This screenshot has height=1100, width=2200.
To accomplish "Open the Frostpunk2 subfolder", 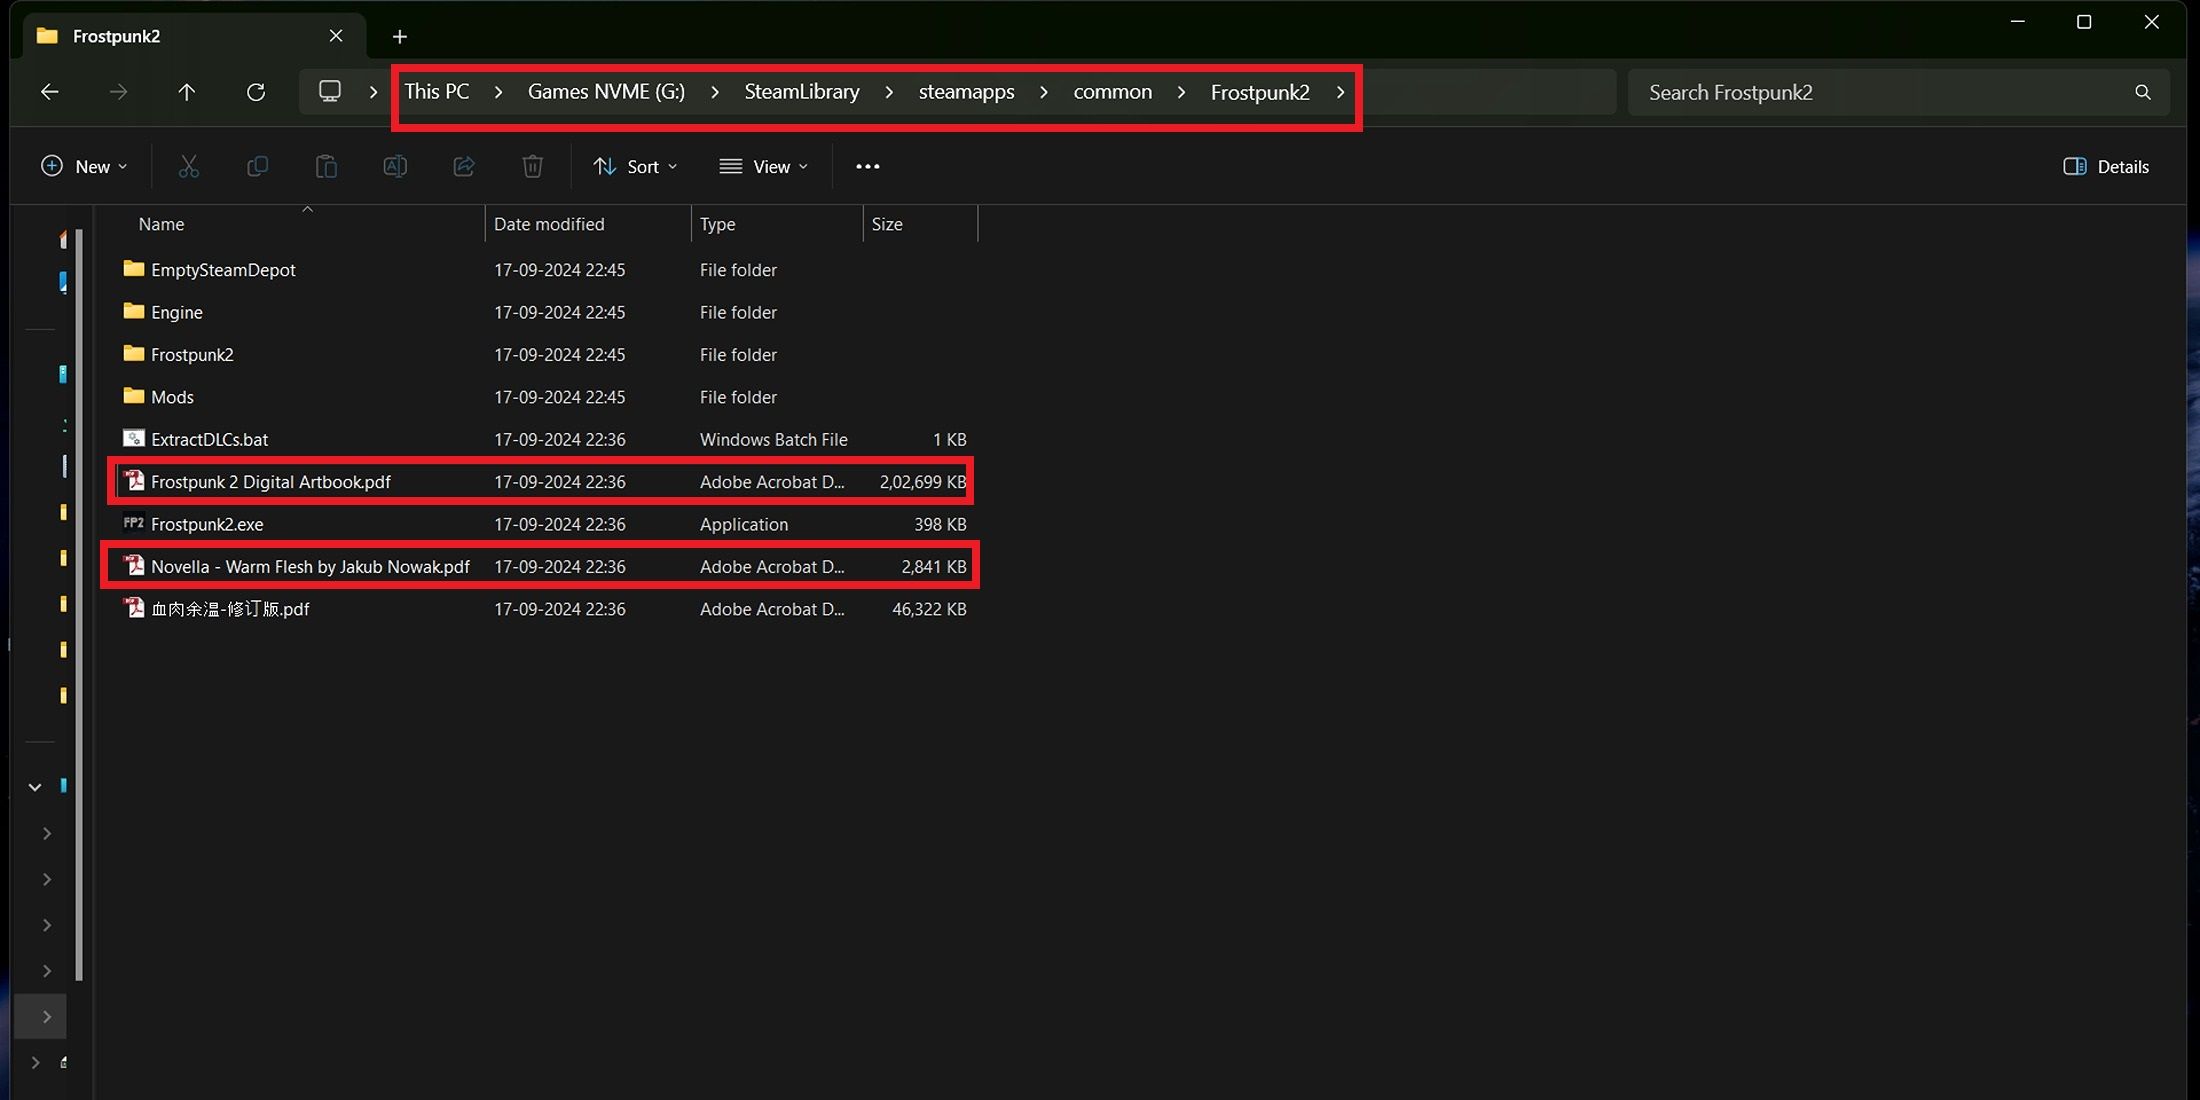I will point(192,354).
